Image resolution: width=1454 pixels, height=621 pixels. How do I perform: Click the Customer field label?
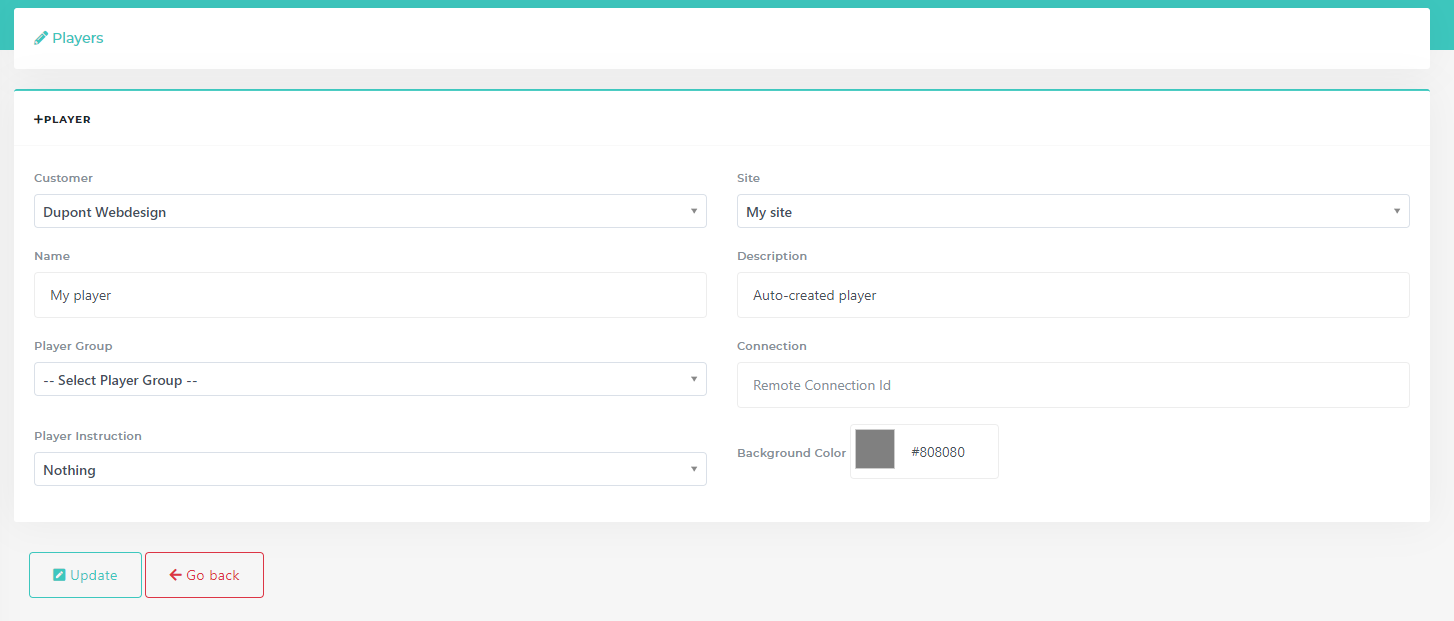63,178
